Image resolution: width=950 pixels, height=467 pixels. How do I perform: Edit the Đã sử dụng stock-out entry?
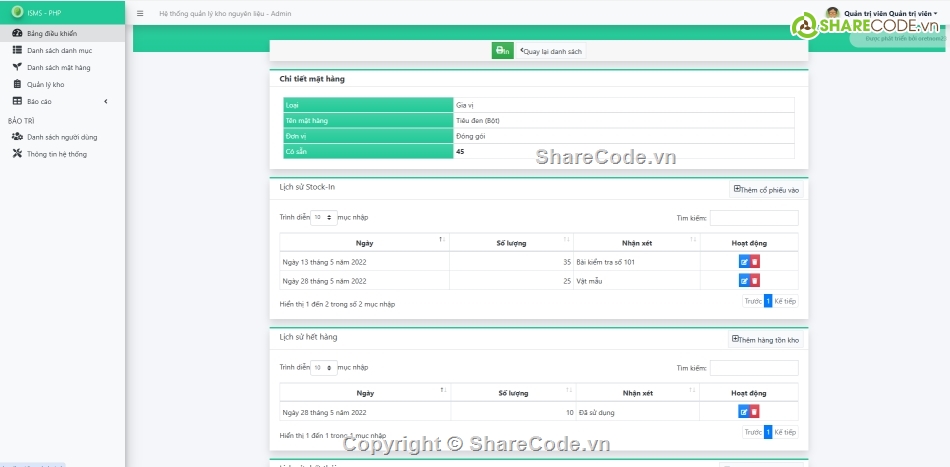[x=743, y=411]
